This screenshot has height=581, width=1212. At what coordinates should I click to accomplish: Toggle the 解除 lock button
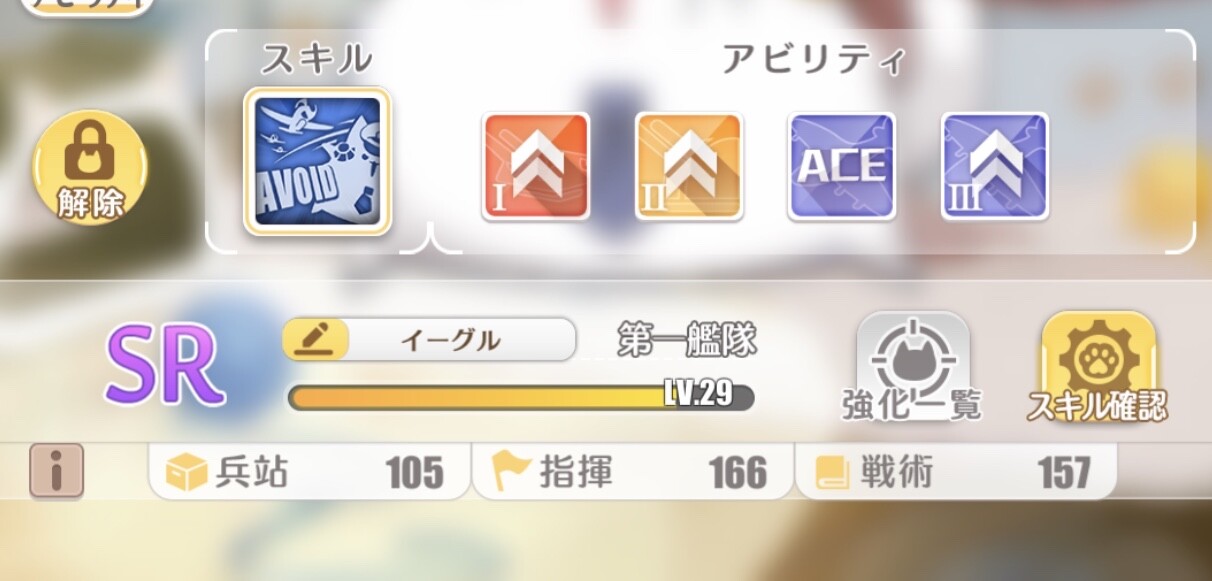pos(91,166)
